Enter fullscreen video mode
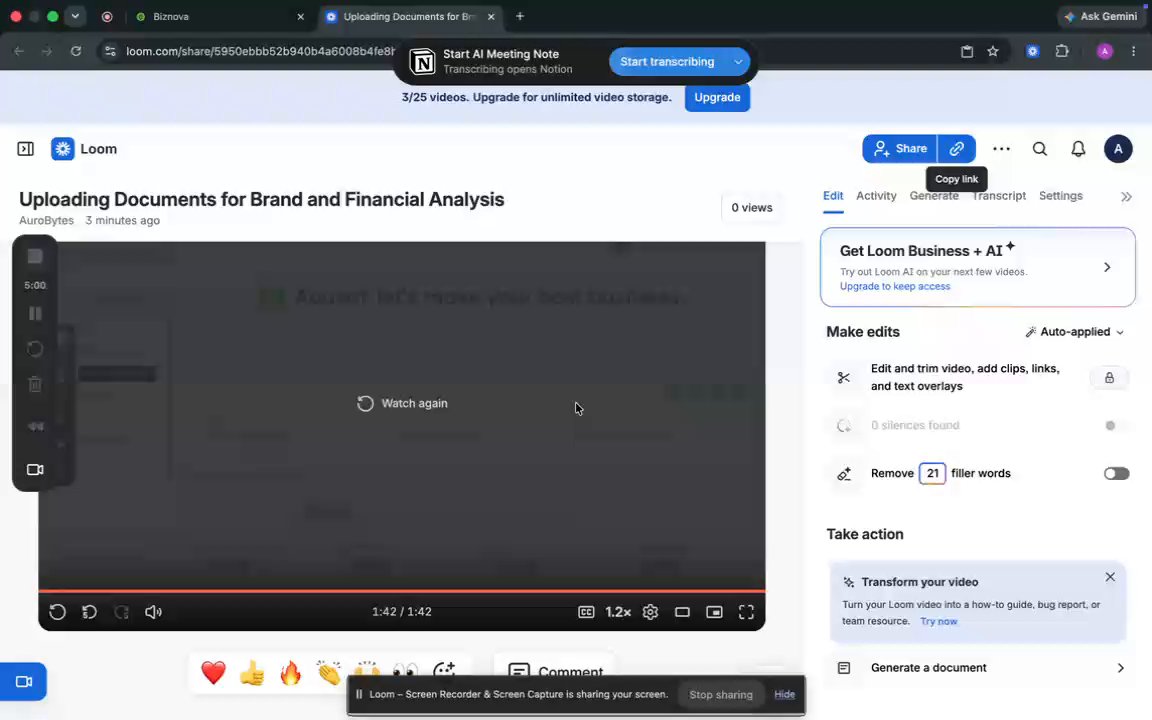This screenshot has height=720, width=1152. [746, 612]
